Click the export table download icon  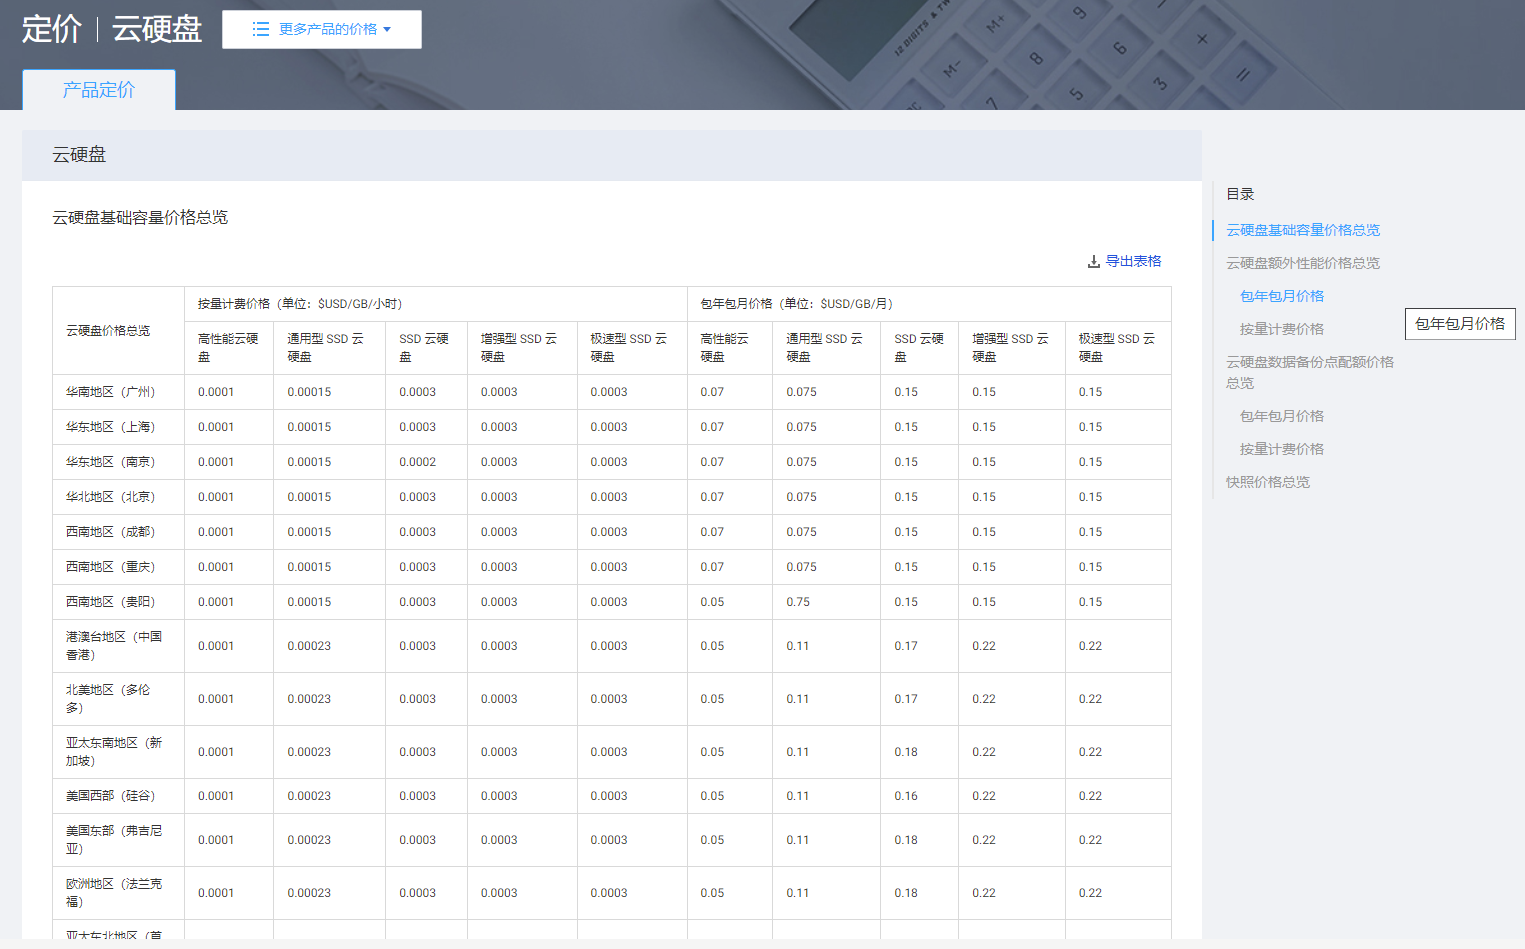point(1093,262)
